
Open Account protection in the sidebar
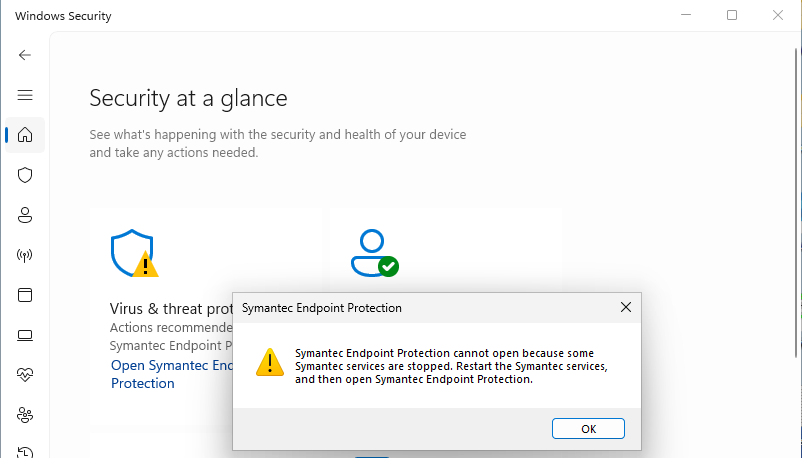click(x=25, y=215)
